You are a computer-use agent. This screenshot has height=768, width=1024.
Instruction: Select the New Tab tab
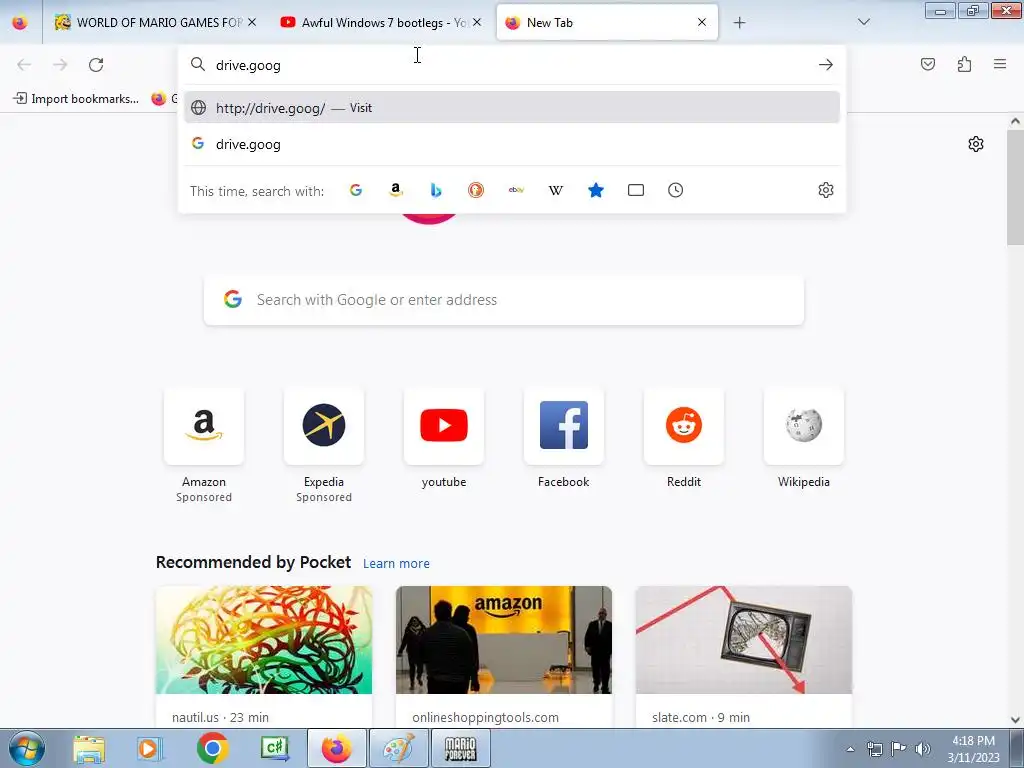click(607, 22)
